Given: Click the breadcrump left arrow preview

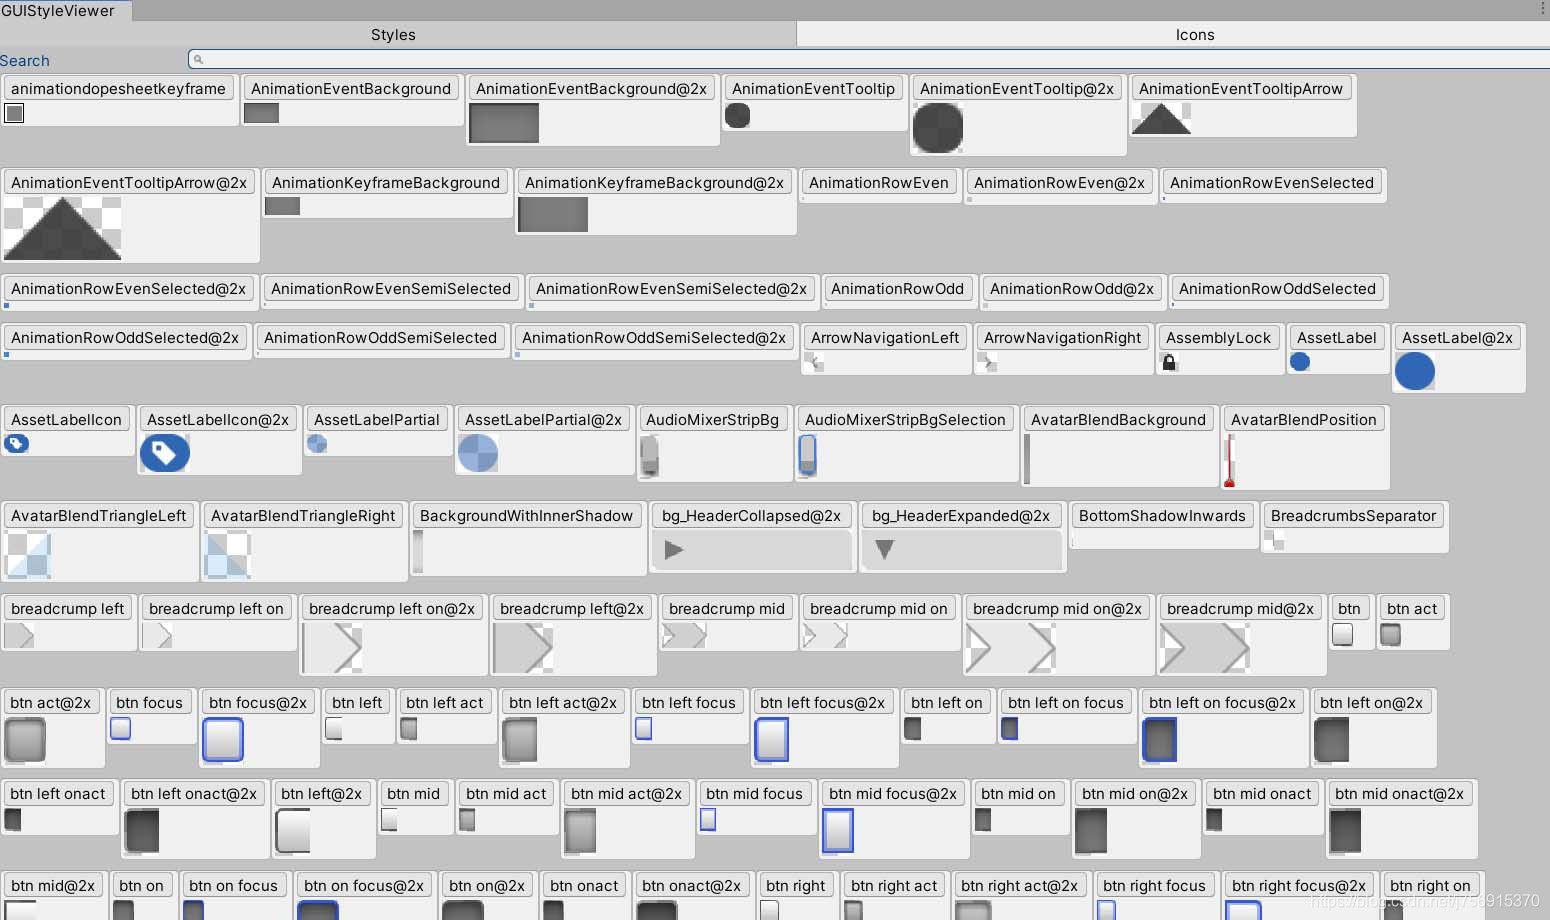Looking at the screenshot, I should pyautogui.click(x=19, y=635).
